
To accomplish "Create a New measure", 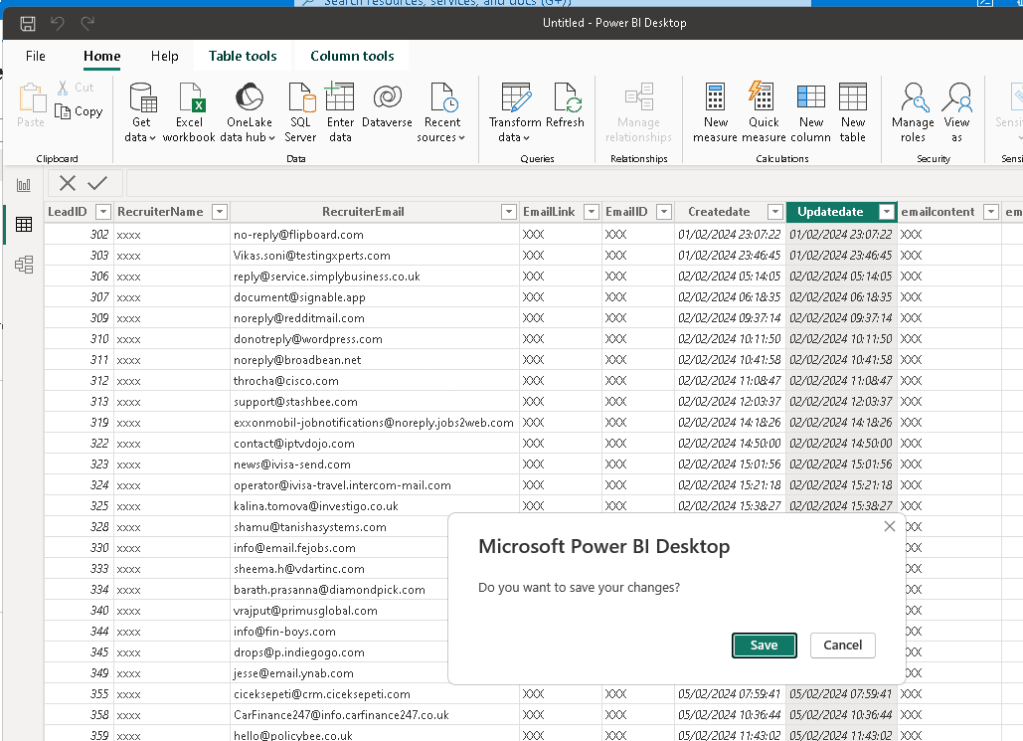I will (715, 112).
